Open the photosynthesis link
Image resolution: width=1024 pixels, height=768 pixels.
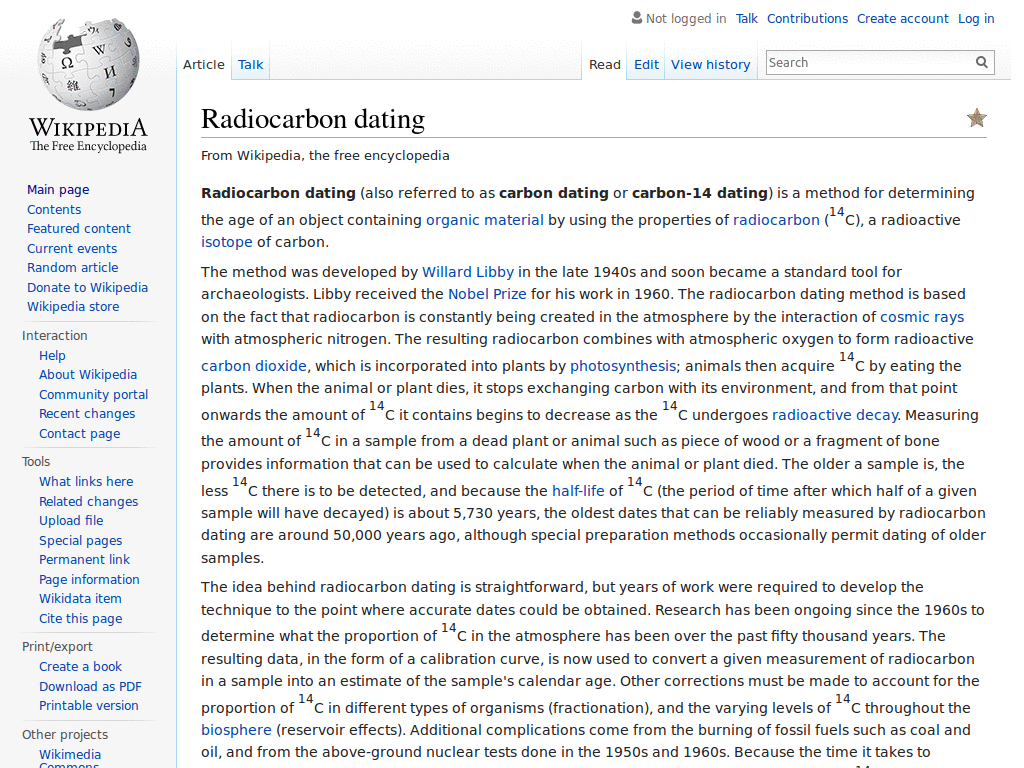coord(623,366)
